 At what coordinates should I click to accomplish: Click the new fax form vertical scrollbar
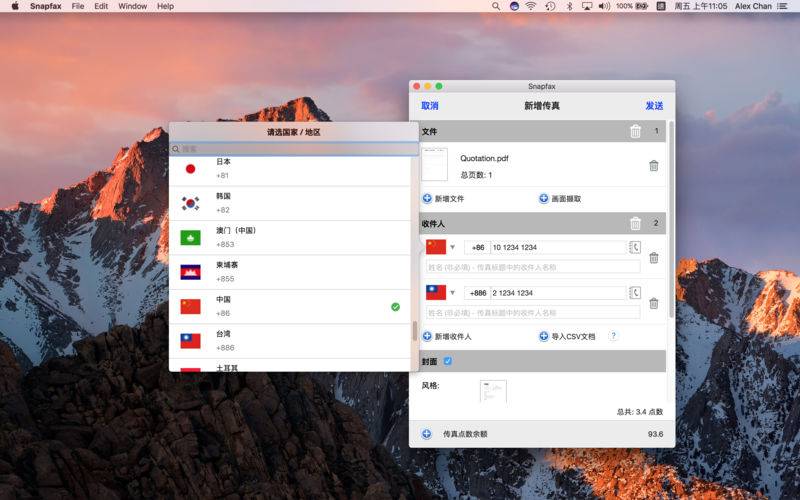tap(670, 219)
